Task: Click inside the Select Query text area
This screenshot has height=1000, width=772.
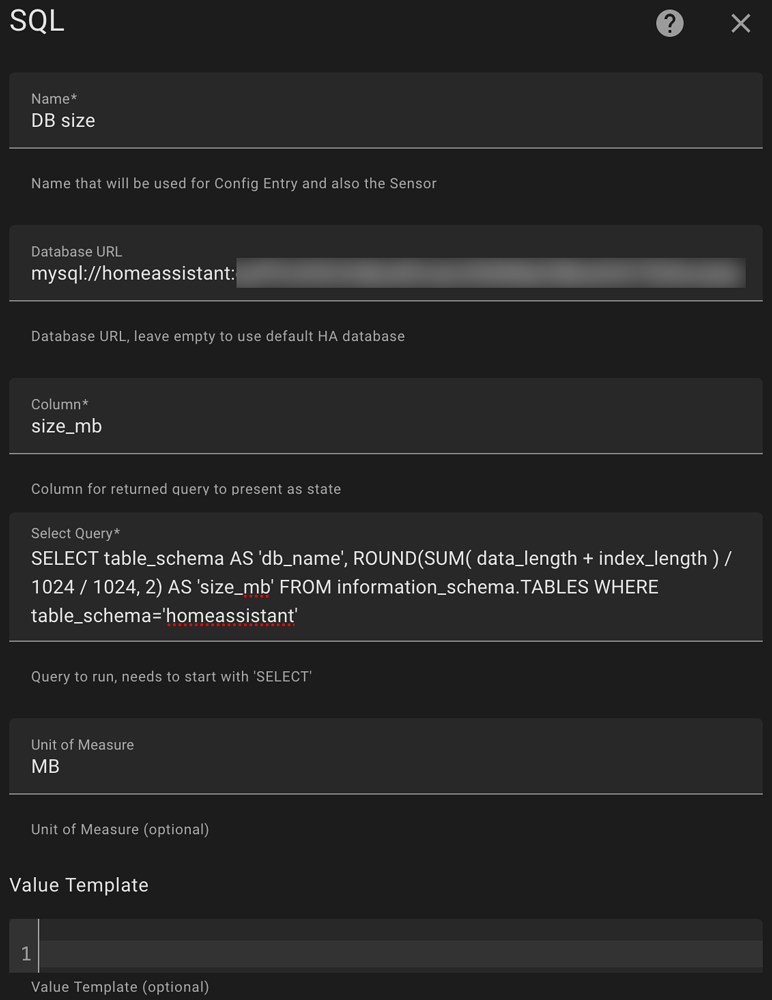Action: click(385, 577)
